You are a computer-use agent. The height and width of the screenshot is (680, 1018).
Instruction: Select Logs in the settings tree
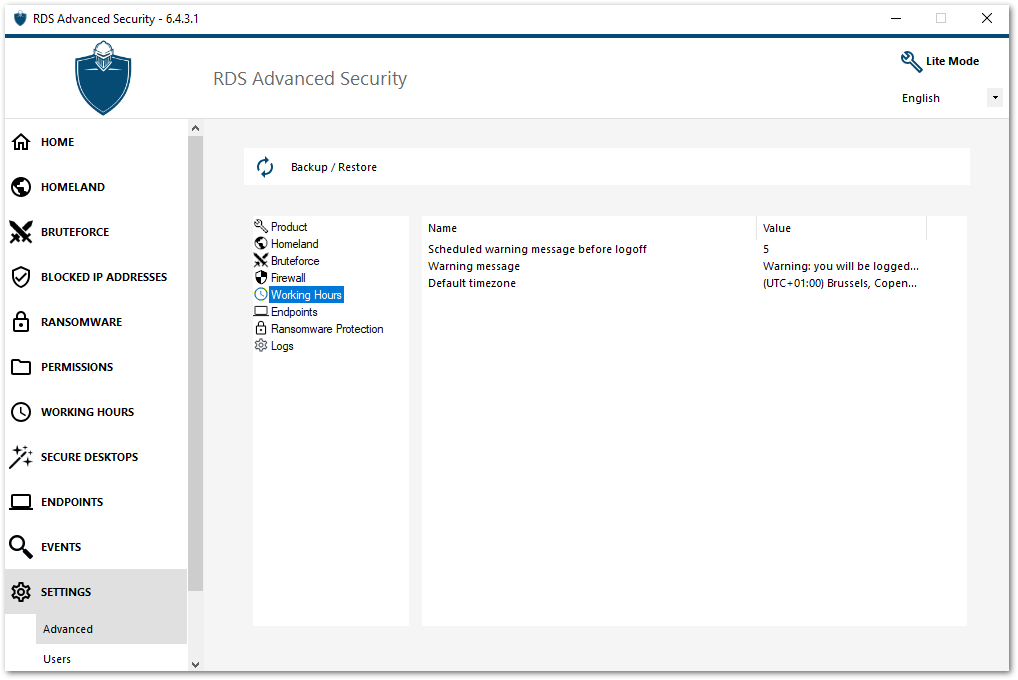click(x=282, y=346)
